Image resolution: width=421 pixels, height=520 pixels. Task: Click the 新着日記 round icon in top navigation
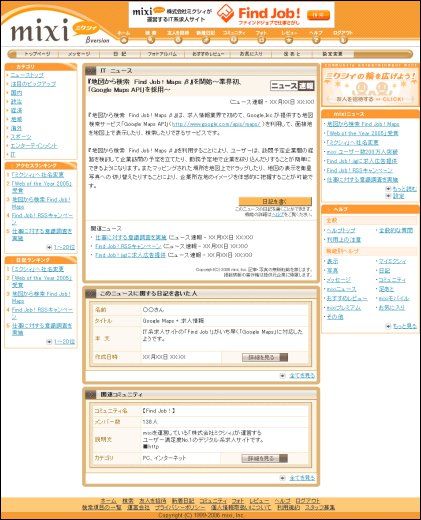tap(206, 40)
